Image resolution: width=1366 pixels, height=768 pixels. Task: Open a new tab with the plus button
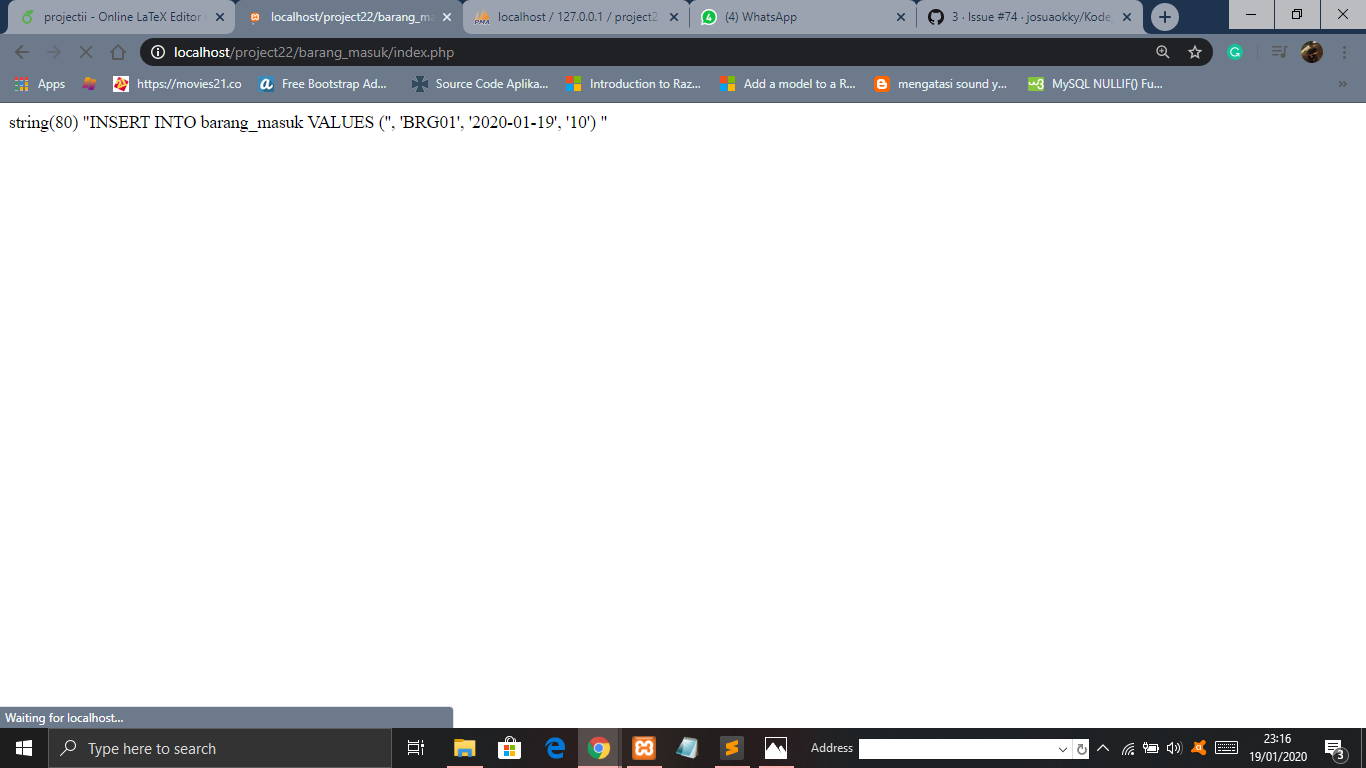(x=1164, y=16)
